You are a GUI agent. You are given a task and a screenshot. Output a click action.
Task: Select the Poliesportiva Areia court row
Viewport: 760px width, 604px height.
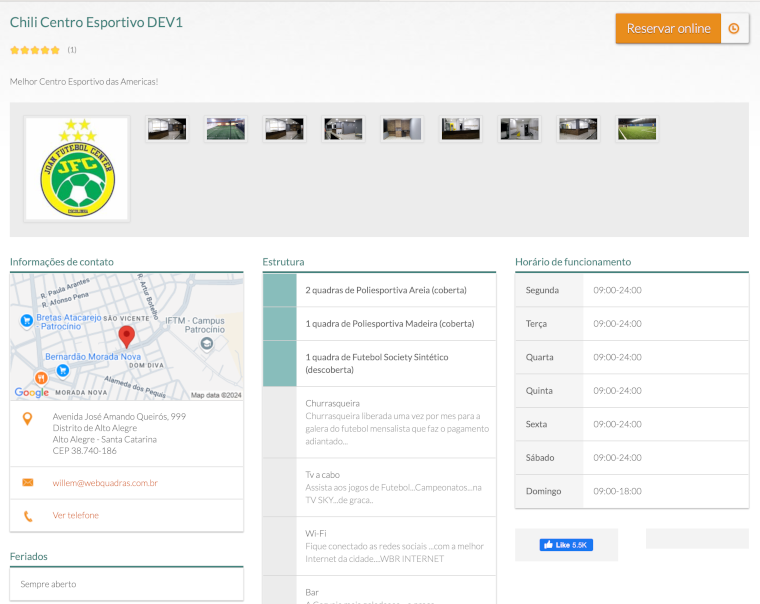point(385,290)
